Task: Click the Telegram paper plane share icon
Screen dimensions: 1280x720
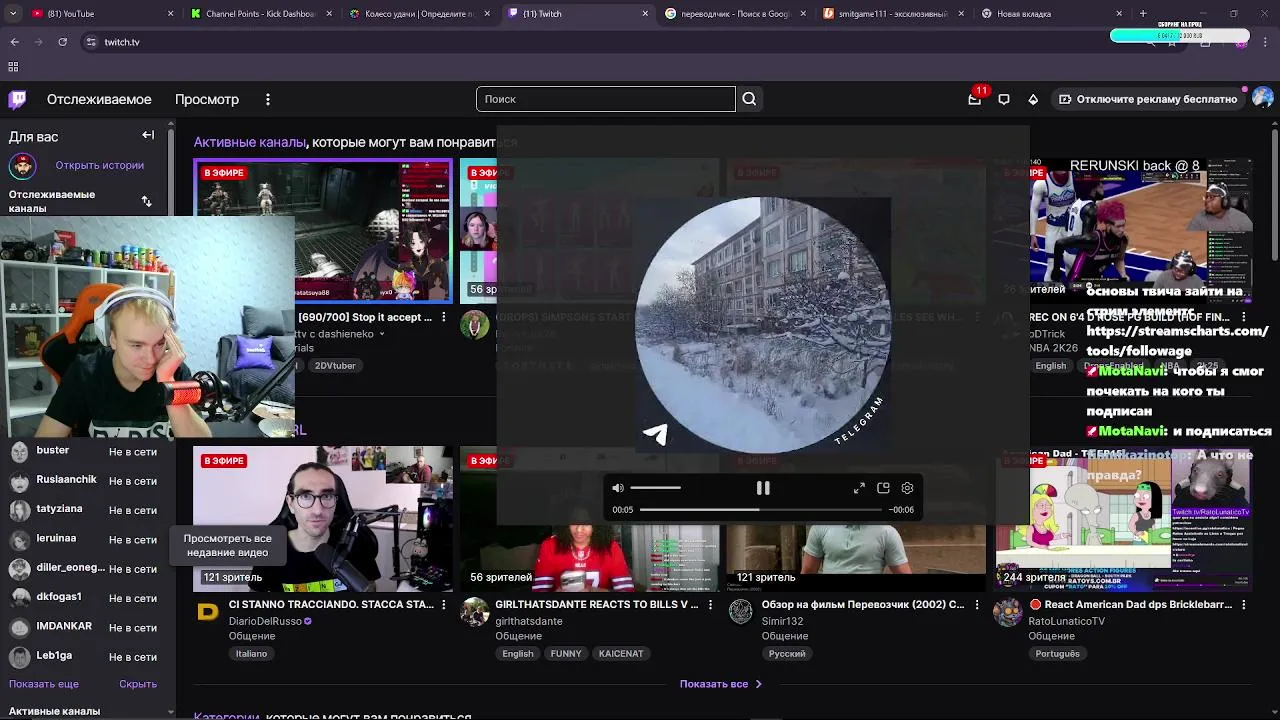Action: [655, 433]
